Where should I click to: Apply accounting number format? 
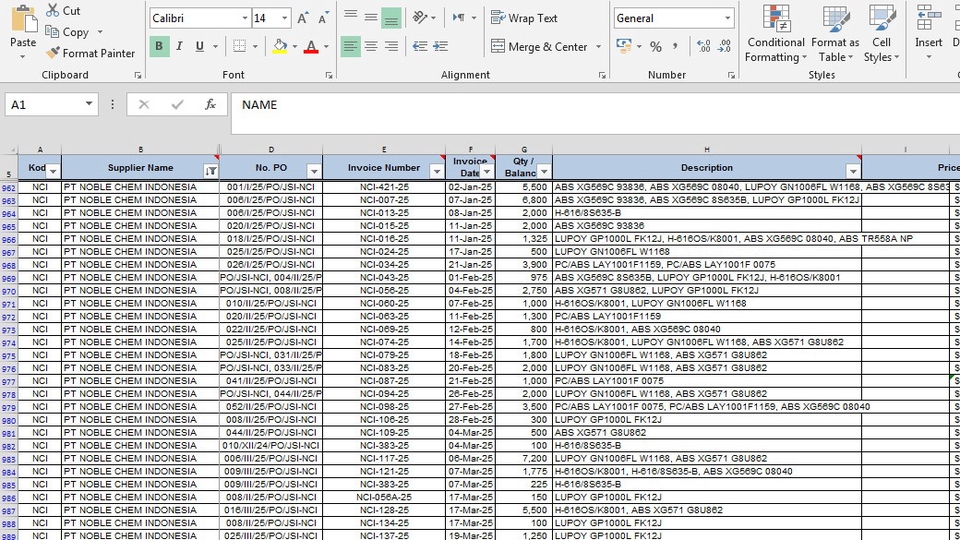[624, 46]
